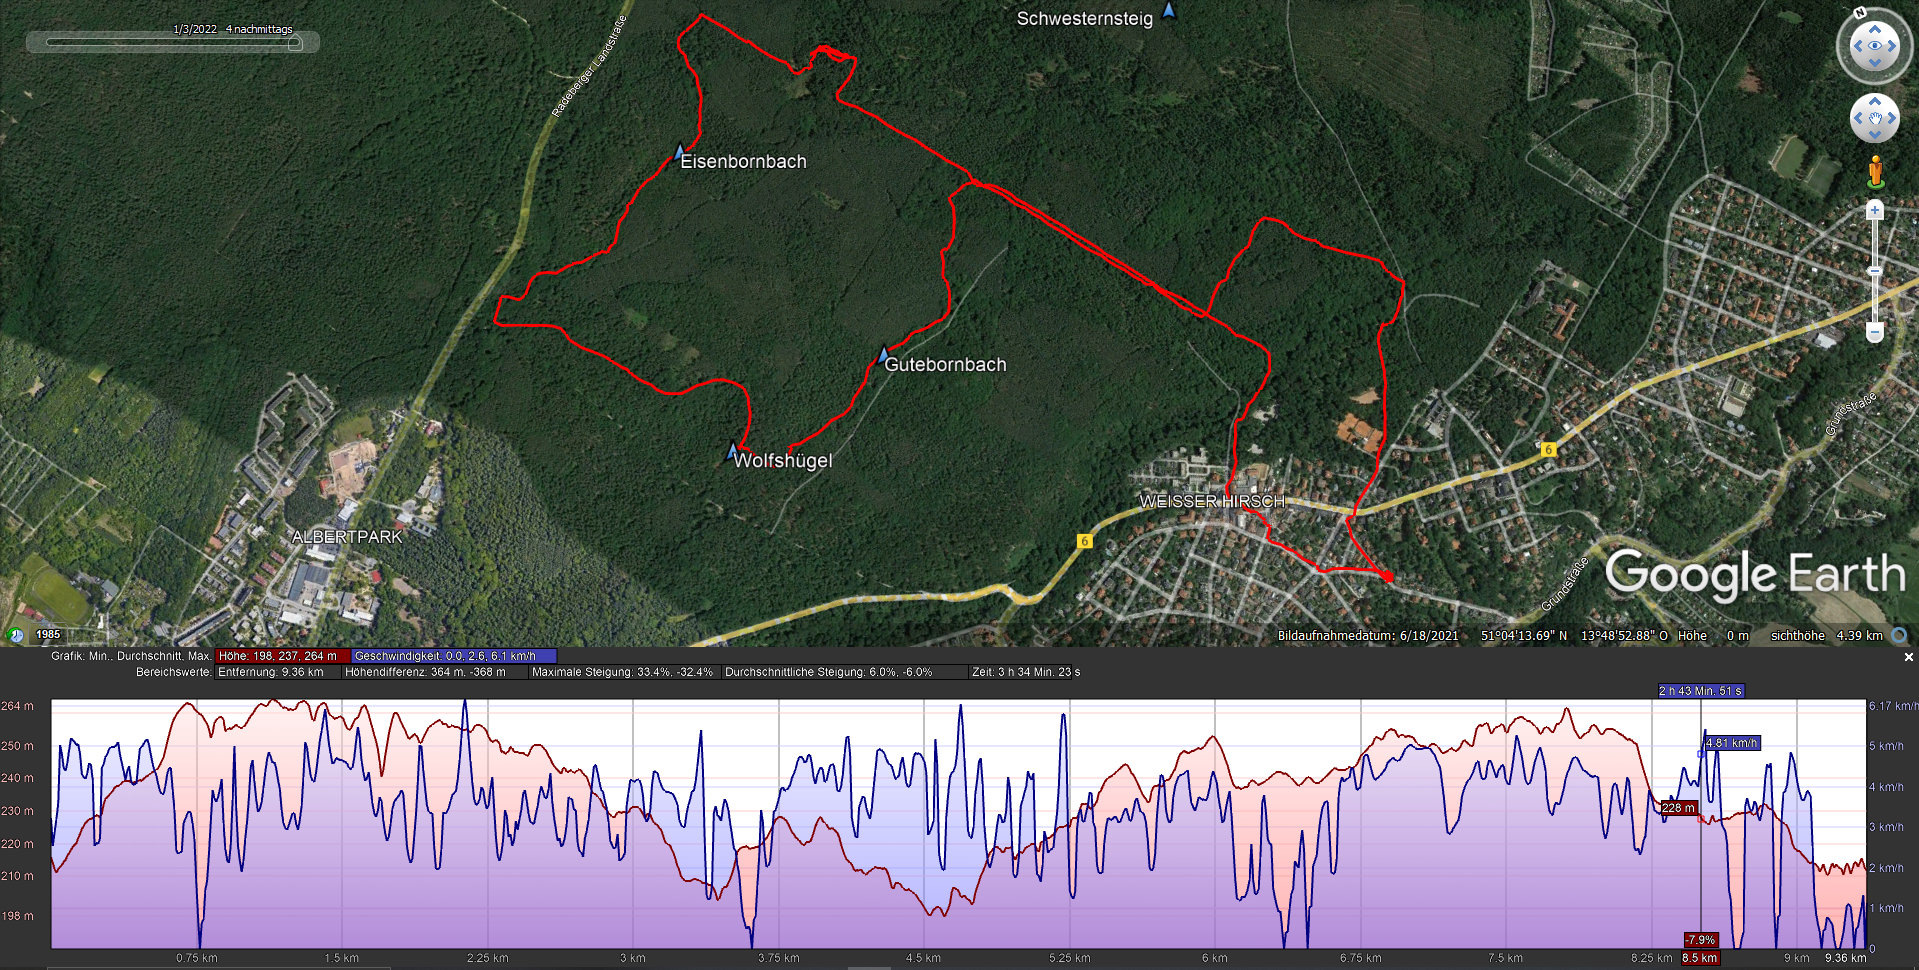Click the orange Street View pegman

[x=1876, y=172]
